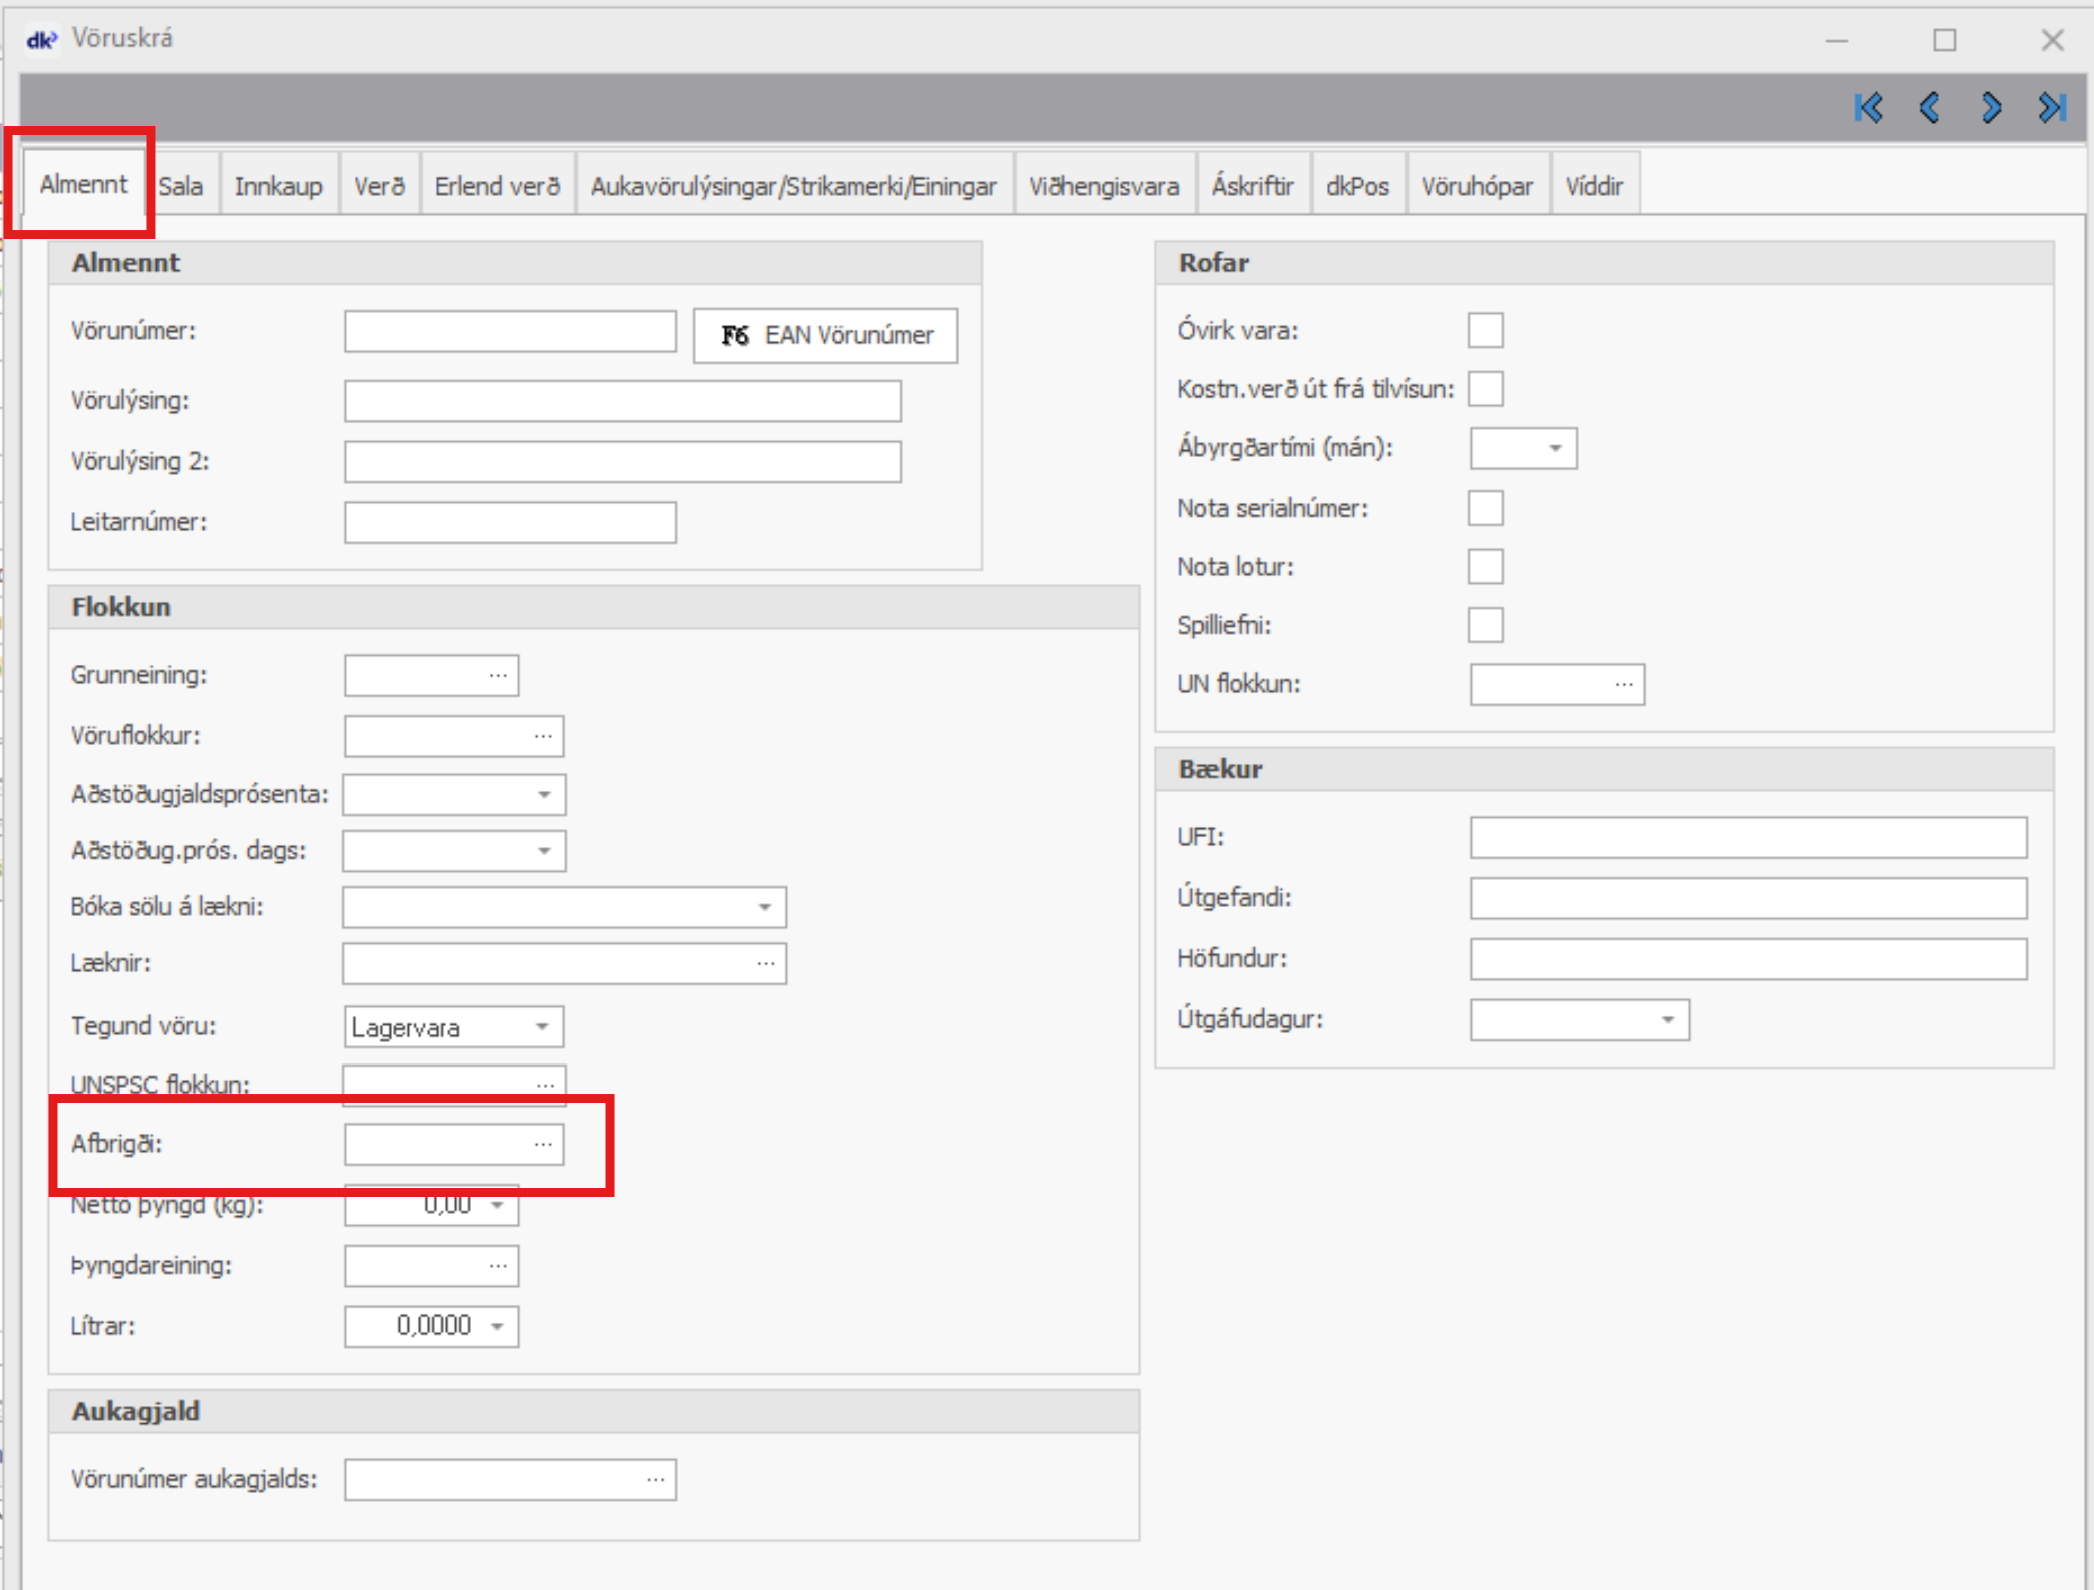Go to the first record arrow
The image size is (2094, 1590).
coord(1868,107)
